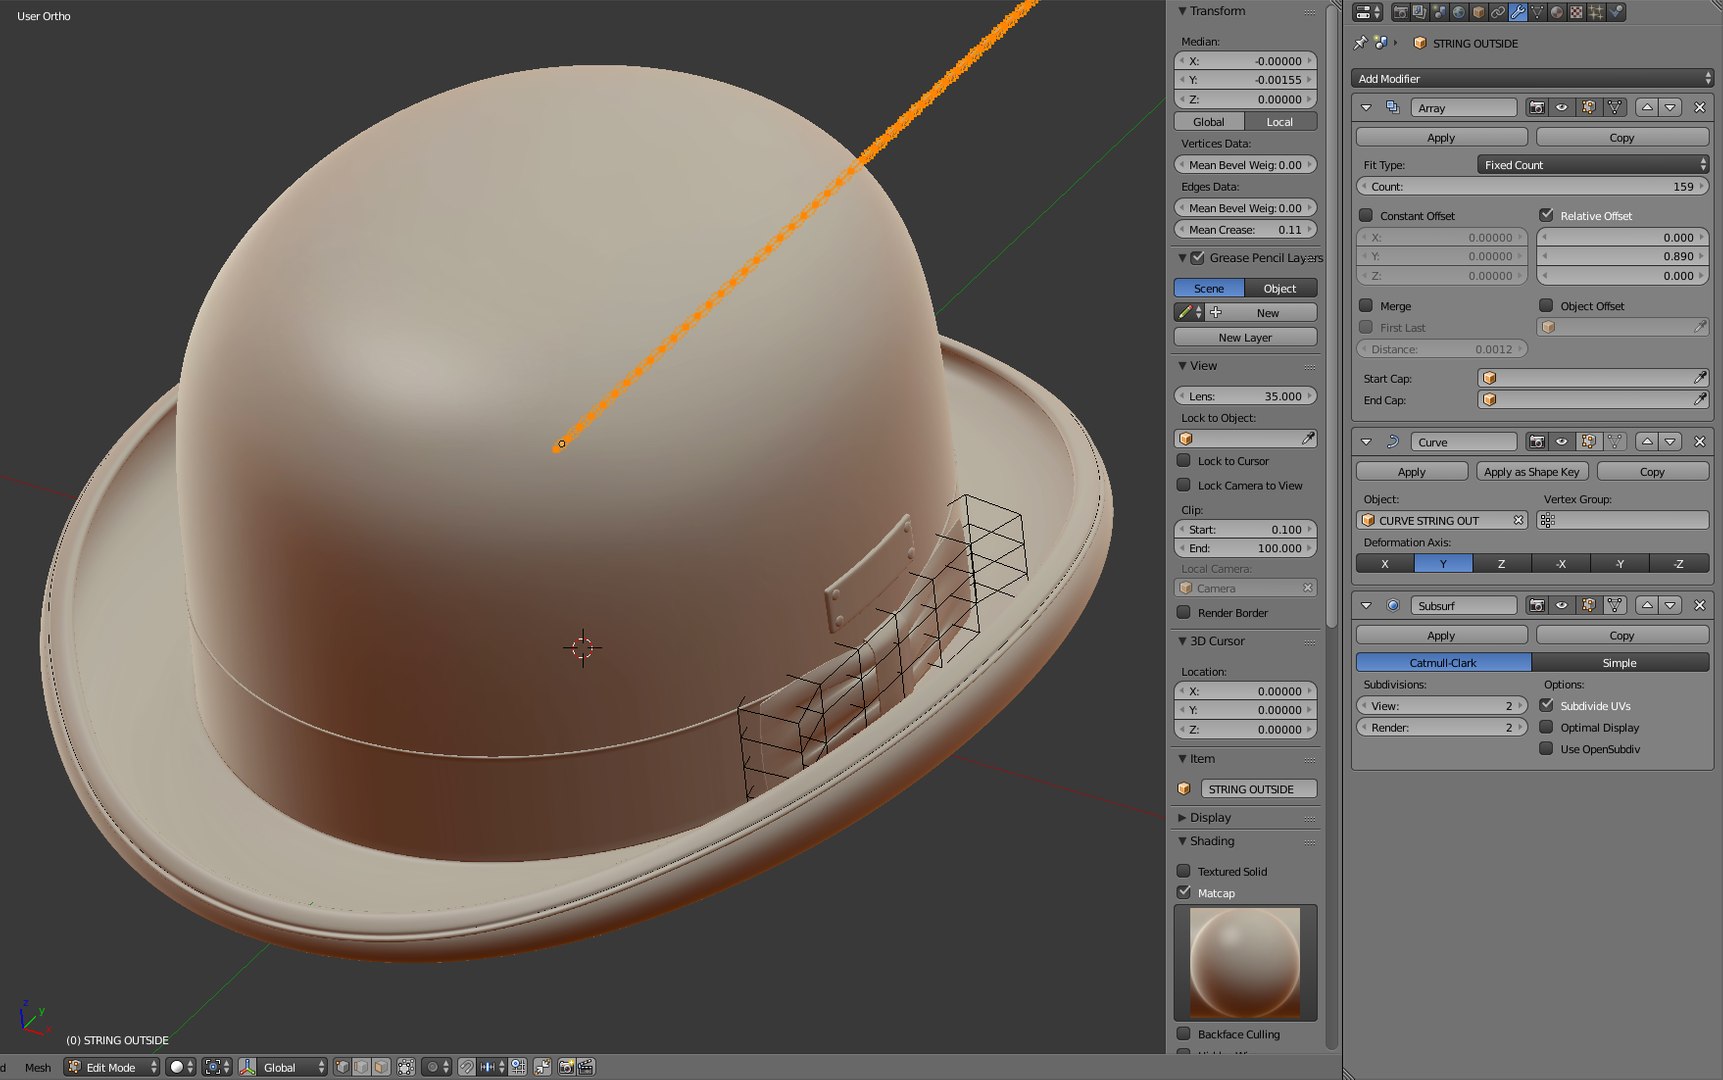Viewport: 1723px width, 1080px height.
Task: Open the World properties tab (globe icon)
Action: pos(1459,12)
